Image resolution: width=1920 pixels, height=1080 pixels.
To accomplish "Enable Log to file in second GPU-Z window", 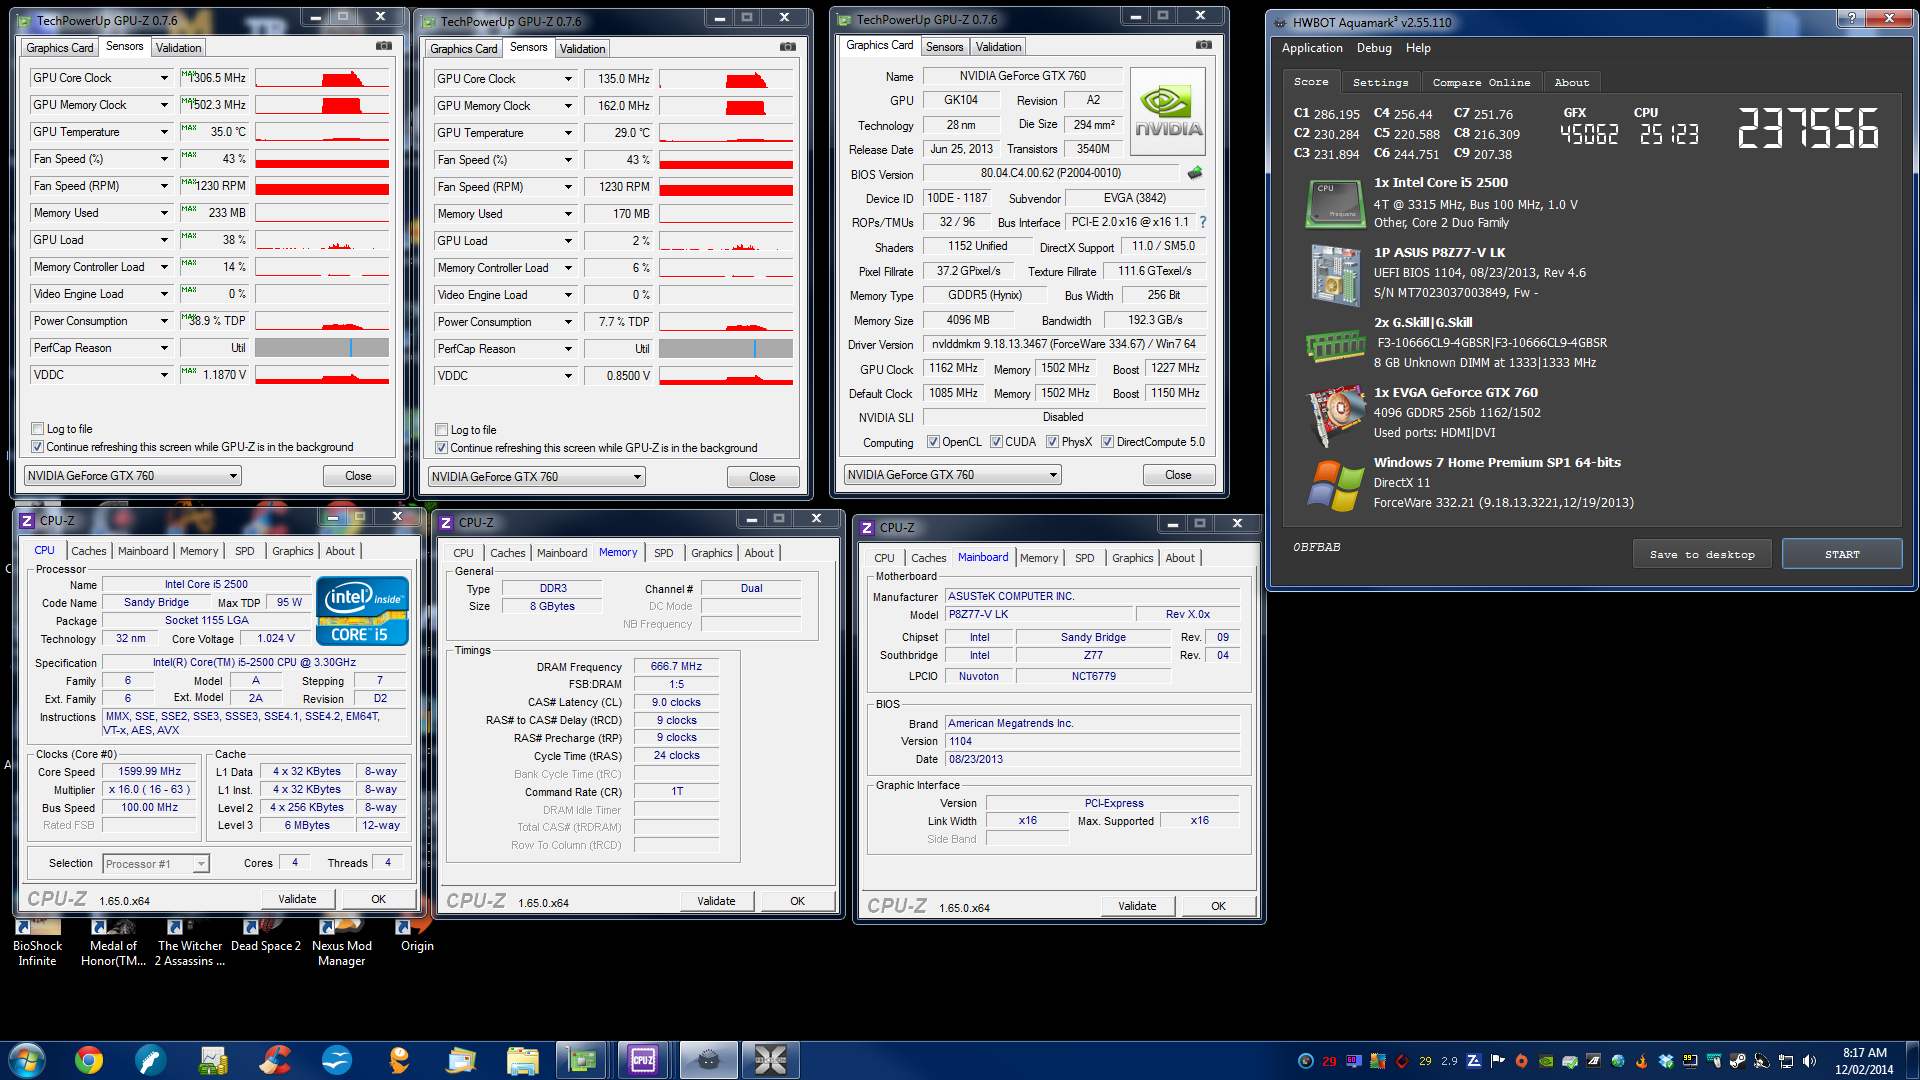I will point(441,430).
